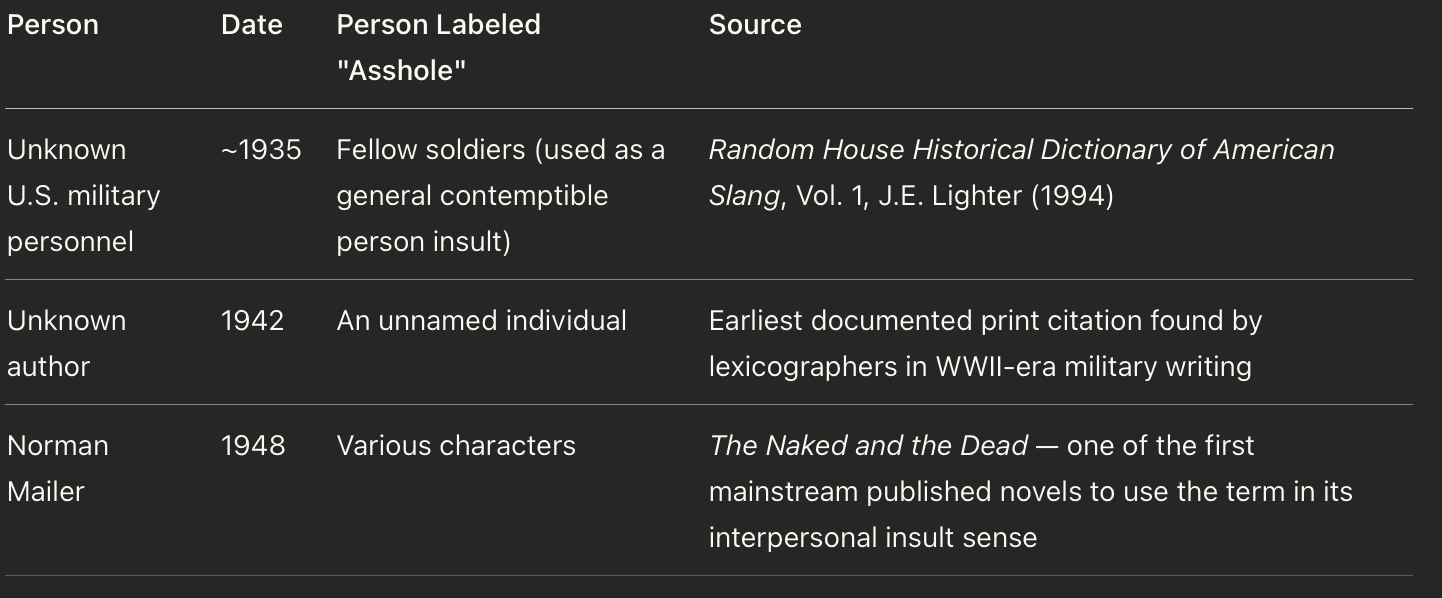The image size is (1442, 598).
Task: Select the "Various characters" cell
Action: (456, 446)
